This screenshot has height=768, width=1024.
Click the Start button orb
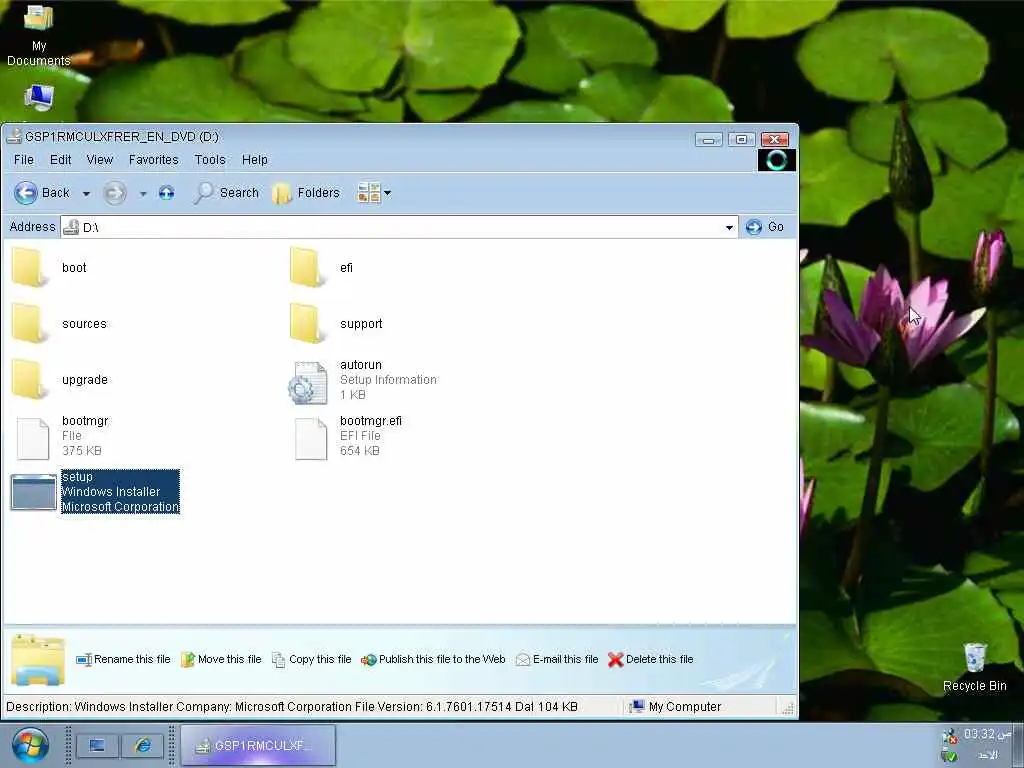pos(29,744)
